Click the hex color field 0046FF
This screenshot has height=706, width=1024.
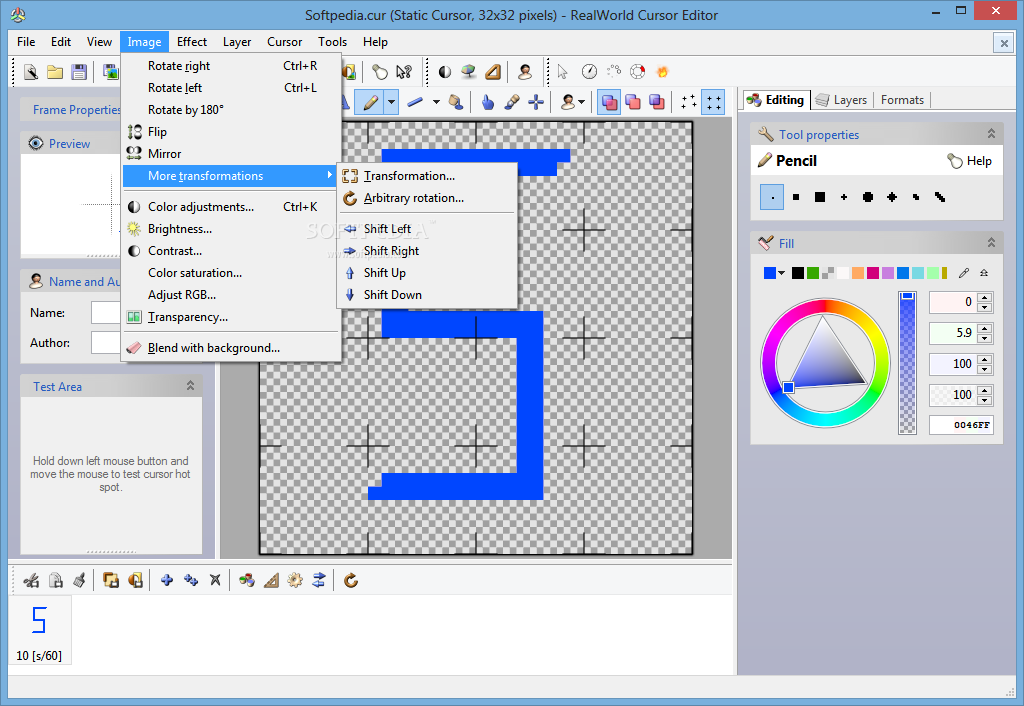961,425
